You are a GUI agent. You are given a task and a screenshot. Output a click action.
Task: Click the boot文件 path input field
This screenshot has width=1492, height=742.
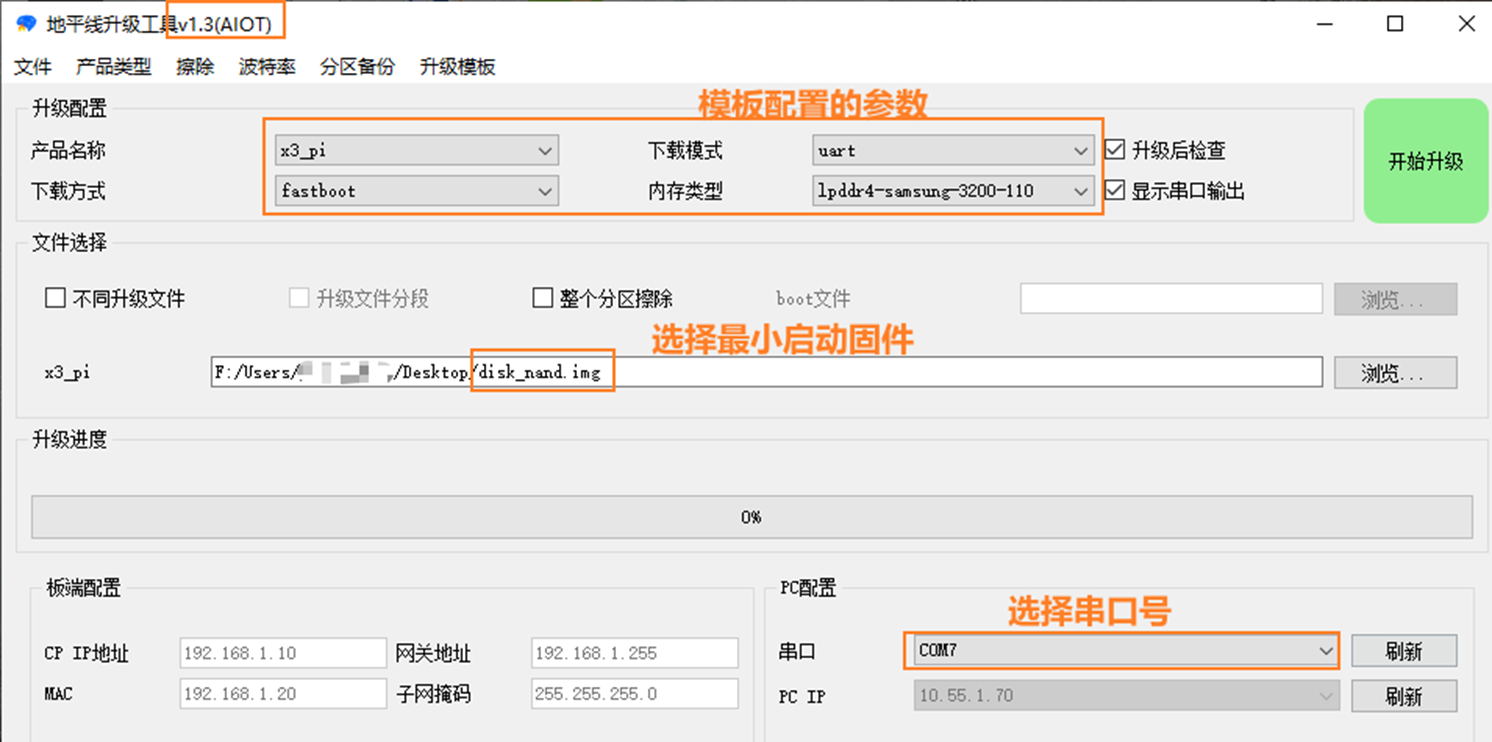[x=1171, y=299]
